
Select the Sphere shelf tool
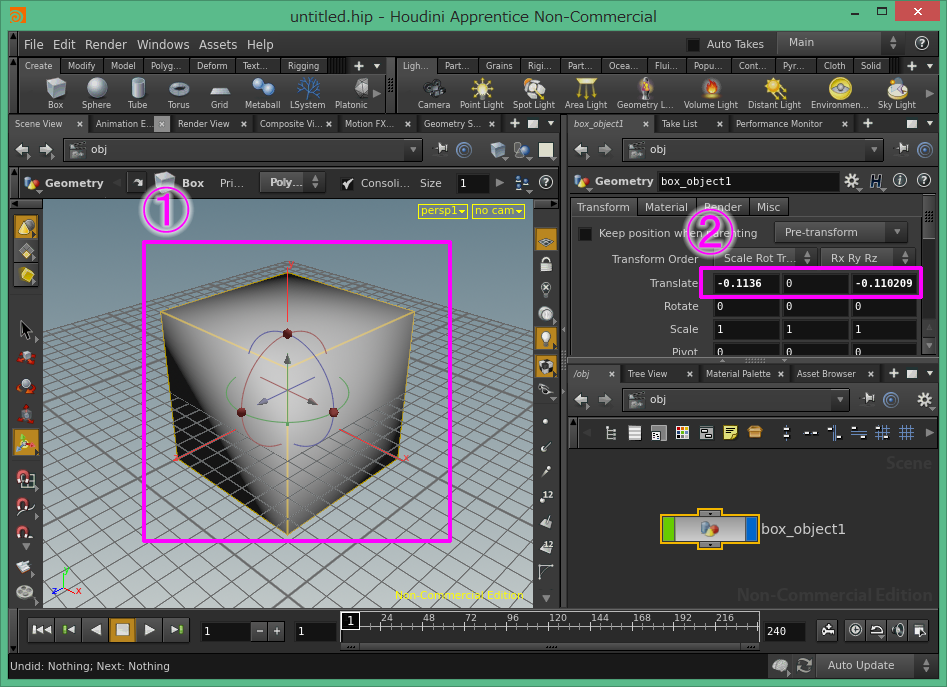97,92
